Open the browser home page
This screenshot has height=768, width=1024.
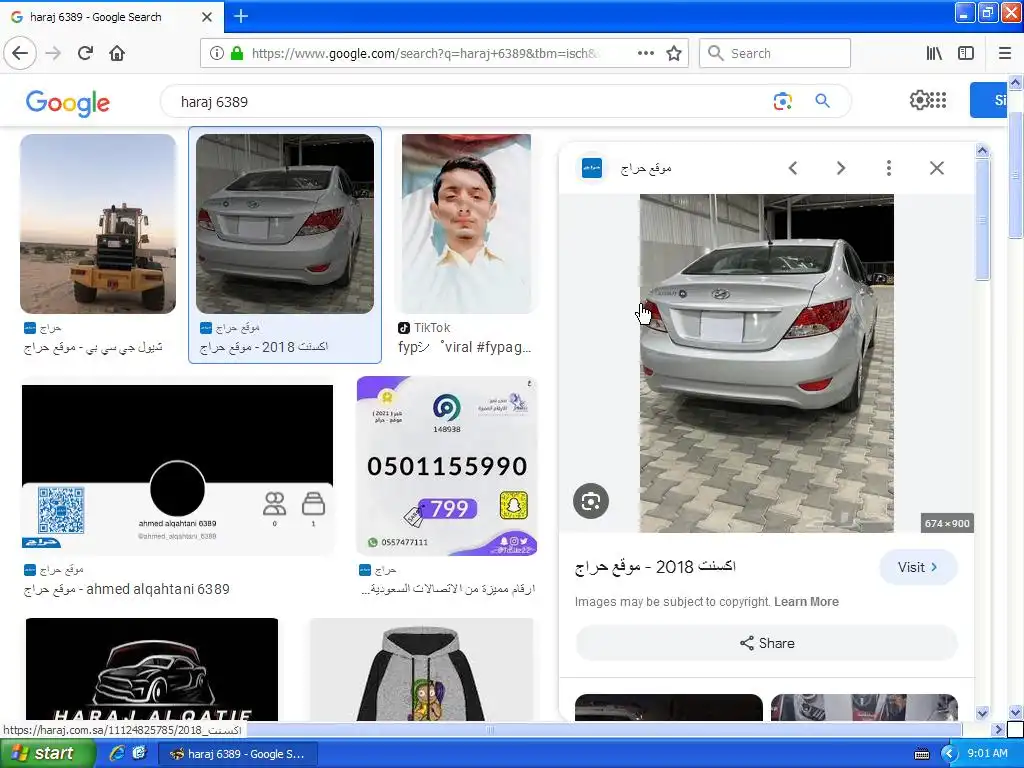[x=117, y=54]
